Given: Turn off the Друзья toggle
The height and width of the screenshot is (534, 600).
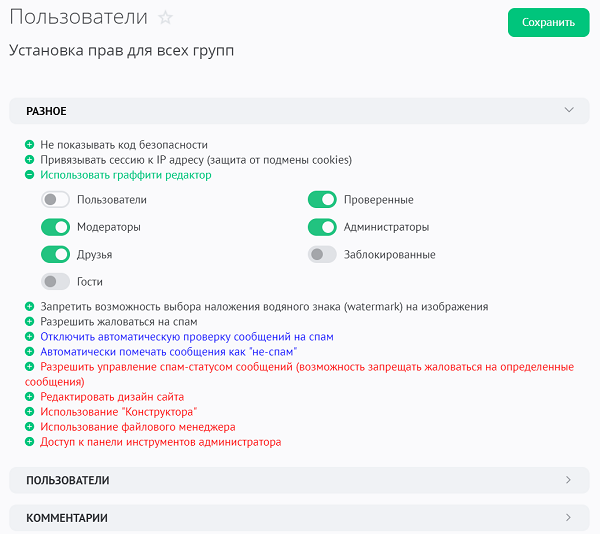Looking at the screenshot, I should [x=55, y=255].
